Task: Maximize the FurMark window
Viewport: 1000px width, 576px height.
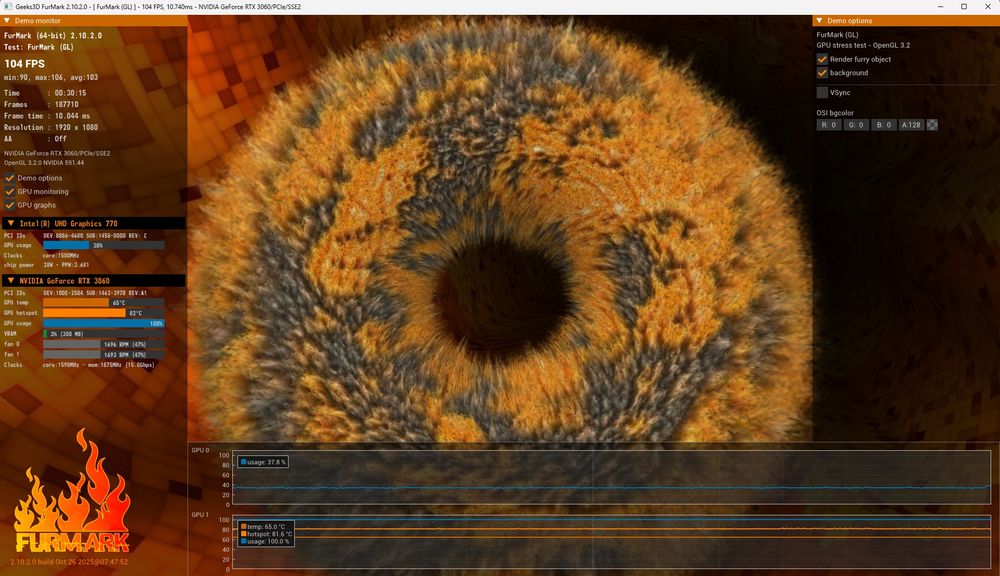Action: coord(964,6)
